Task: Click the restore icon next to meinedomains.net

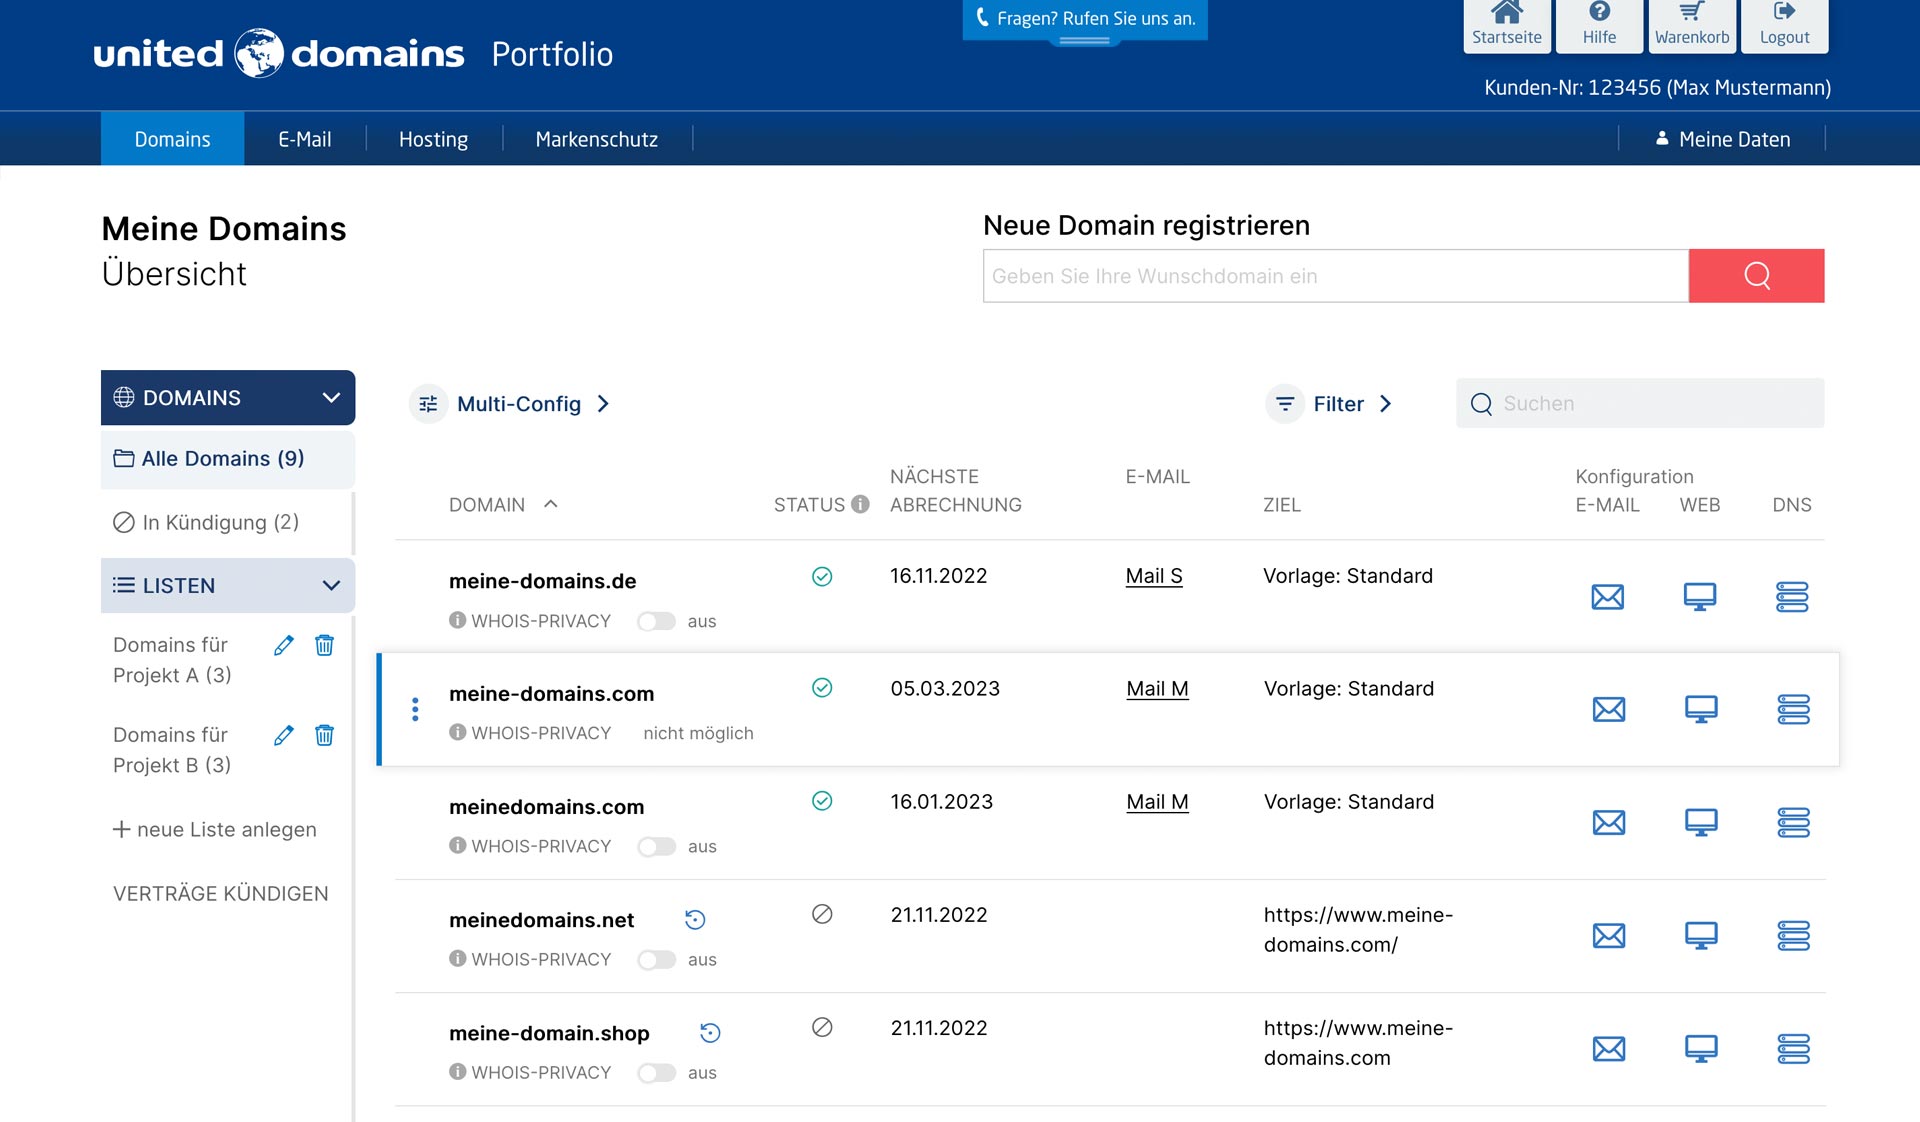Action: pyautogui.click(x=695, y=920)
